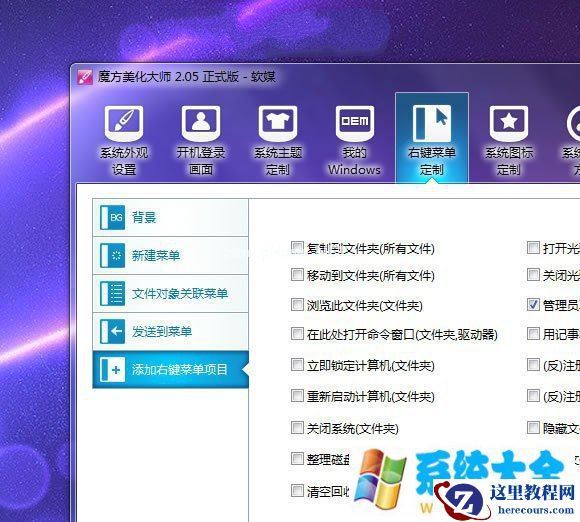Switch to the 文件对象关联菜单 sidebar tab
The width and height of the screenshot is (580, 522).
point(171,294)
